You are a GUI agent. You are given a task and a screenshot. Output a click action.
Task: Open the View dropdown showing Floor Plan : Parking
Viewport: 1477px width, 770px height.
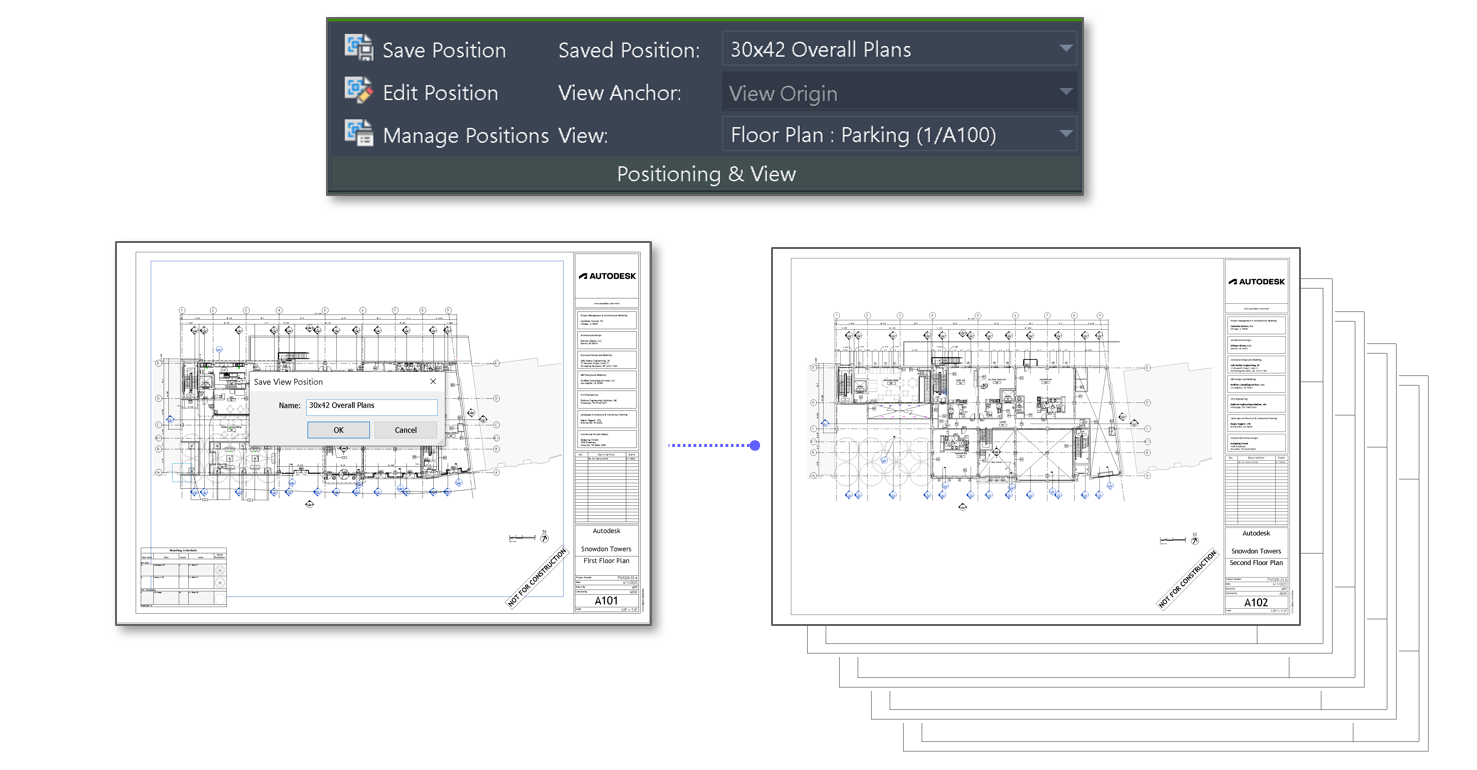pyautogui.click(x=1064, y=133)
